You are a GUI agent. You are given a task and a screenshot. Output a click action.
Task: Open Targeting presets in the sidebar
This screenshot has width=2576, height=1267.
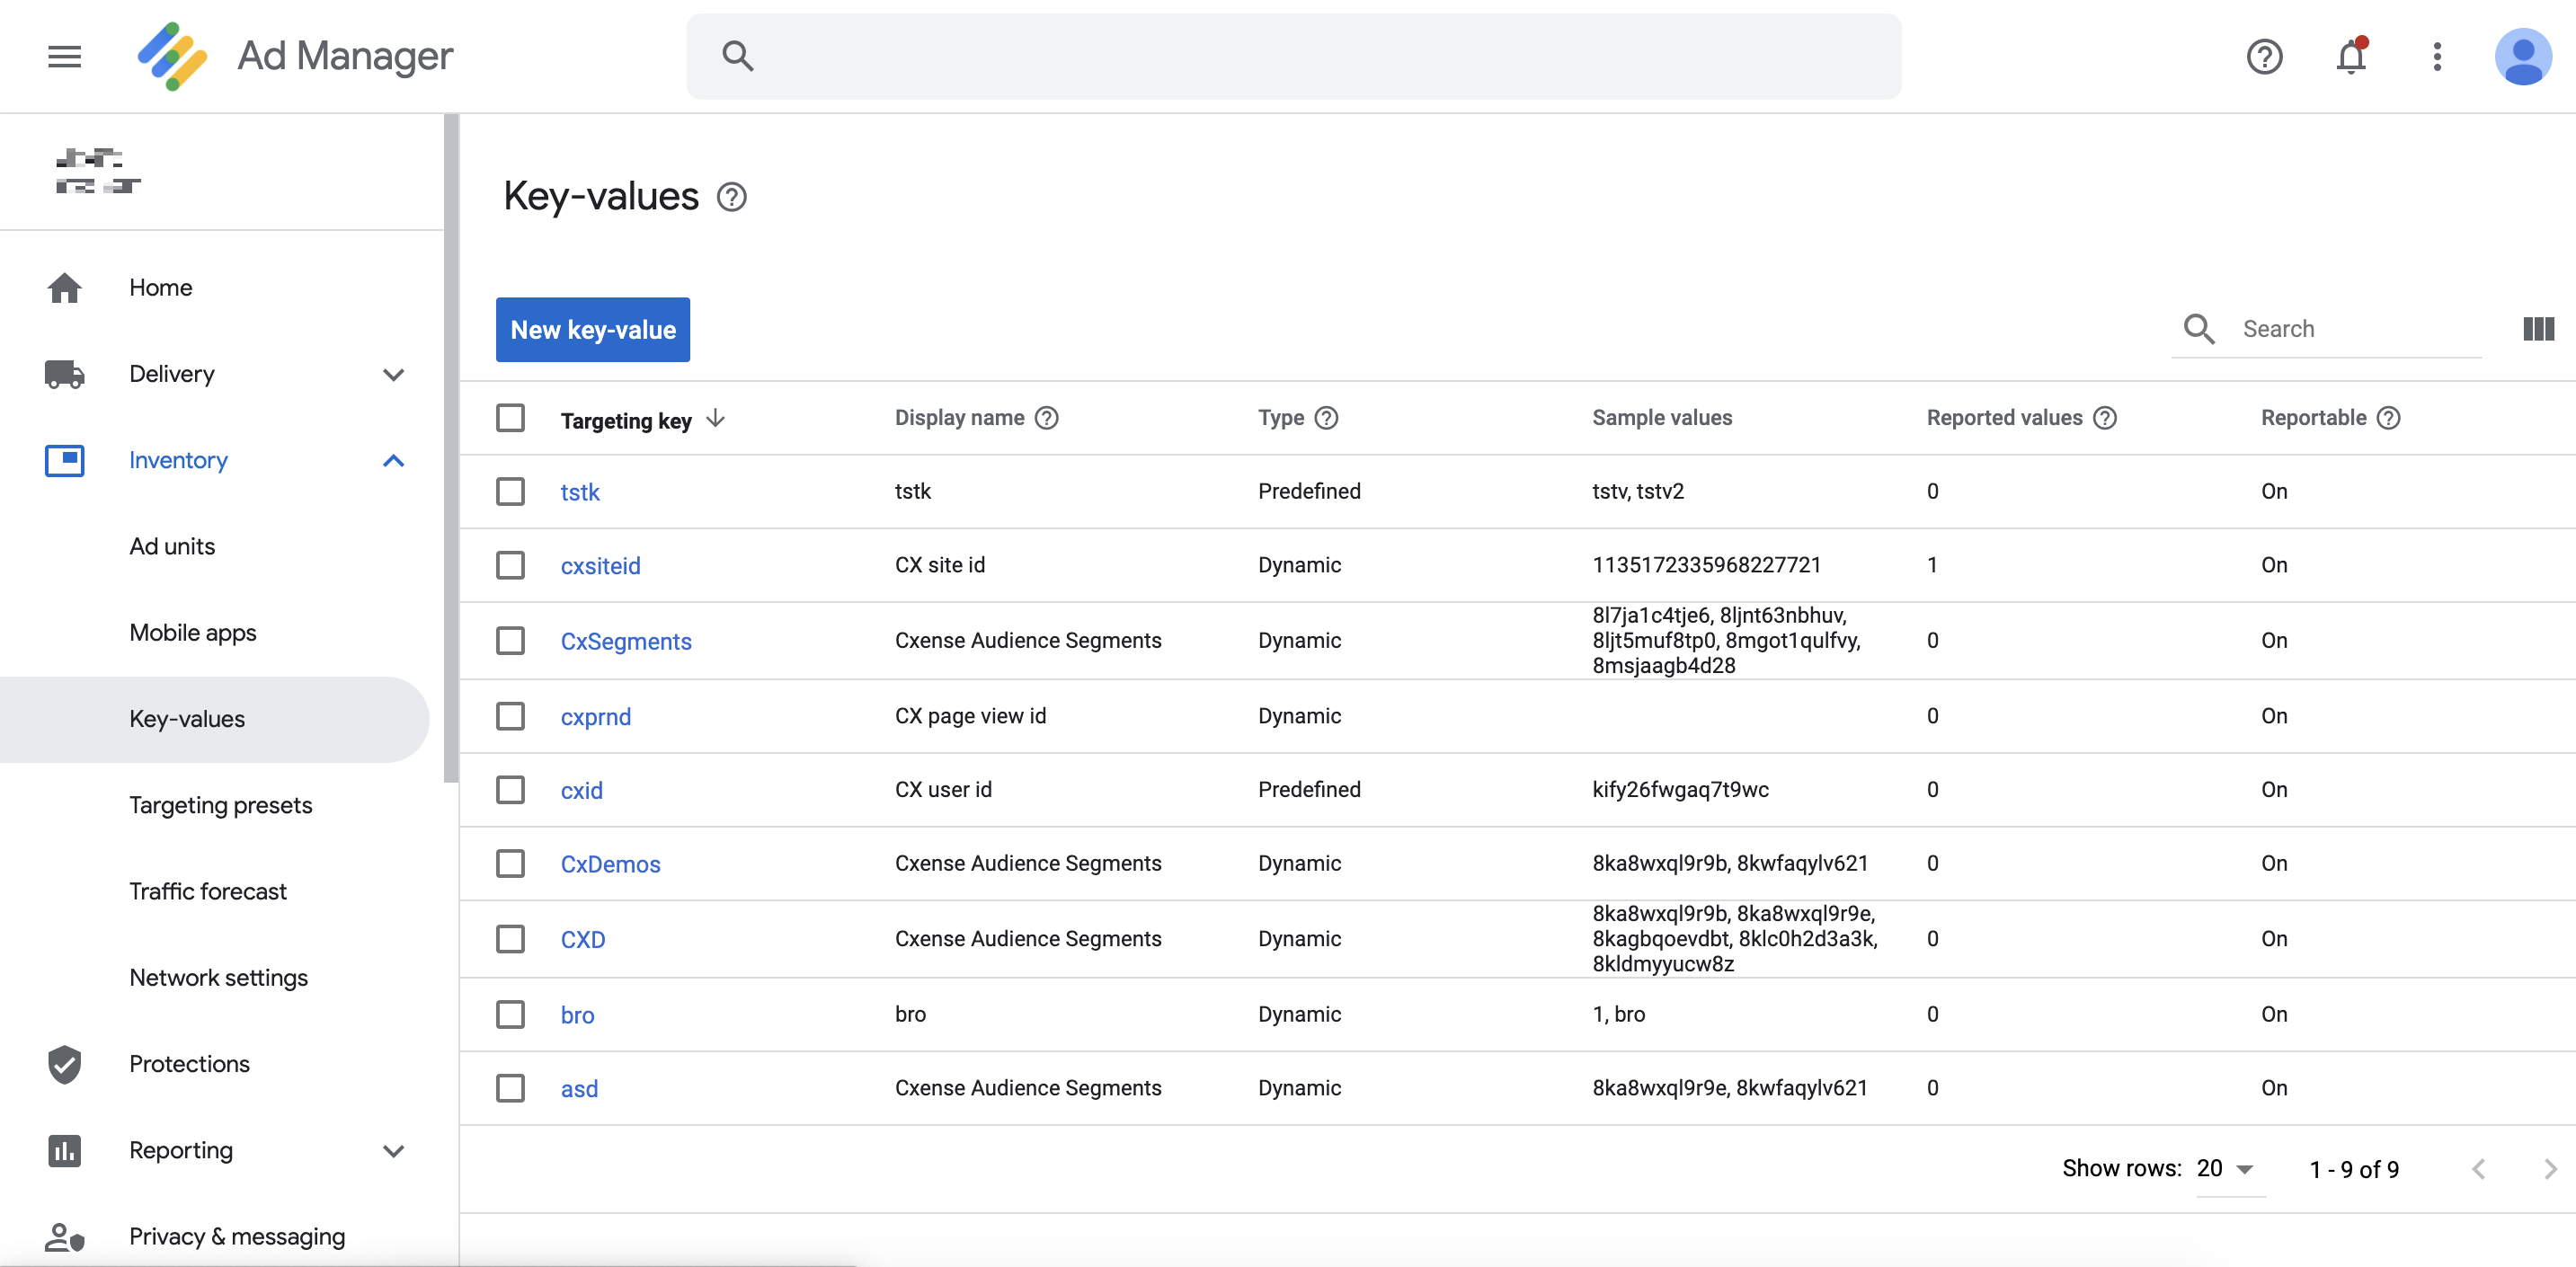[220, 805]
